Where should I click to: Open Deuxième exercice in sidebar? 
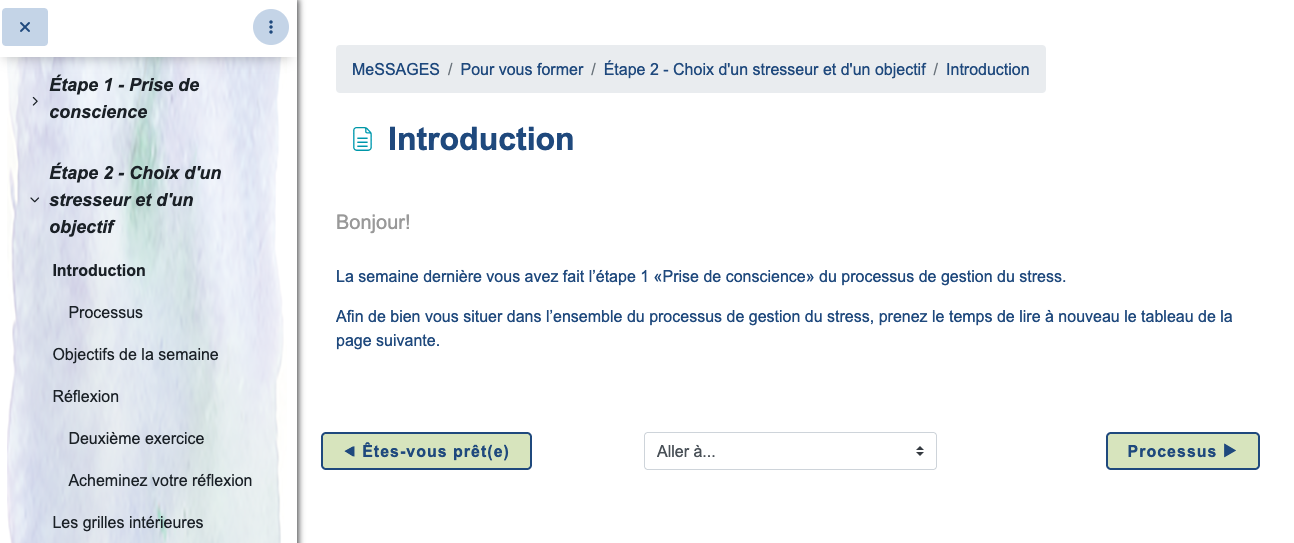[136, 438]
